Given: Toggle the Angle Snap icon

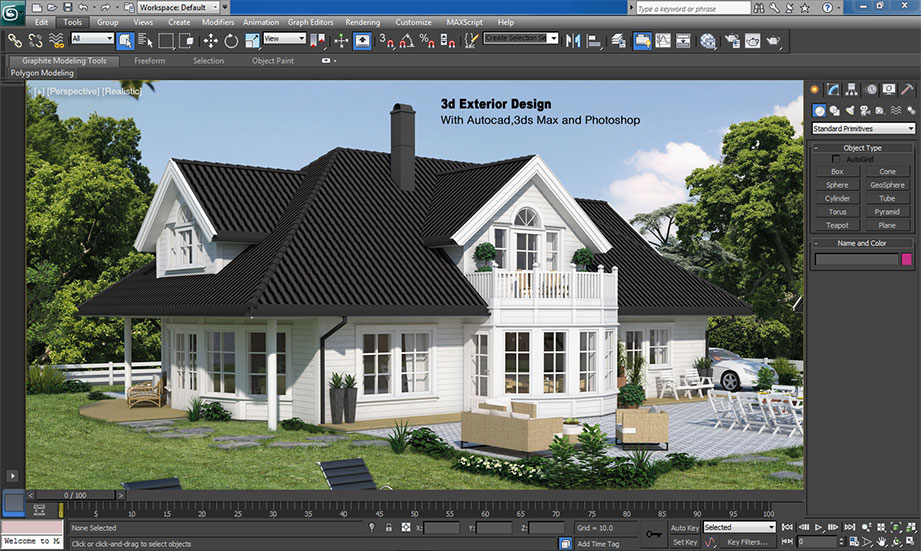Looking at the screenshot, I should (406, 41).
